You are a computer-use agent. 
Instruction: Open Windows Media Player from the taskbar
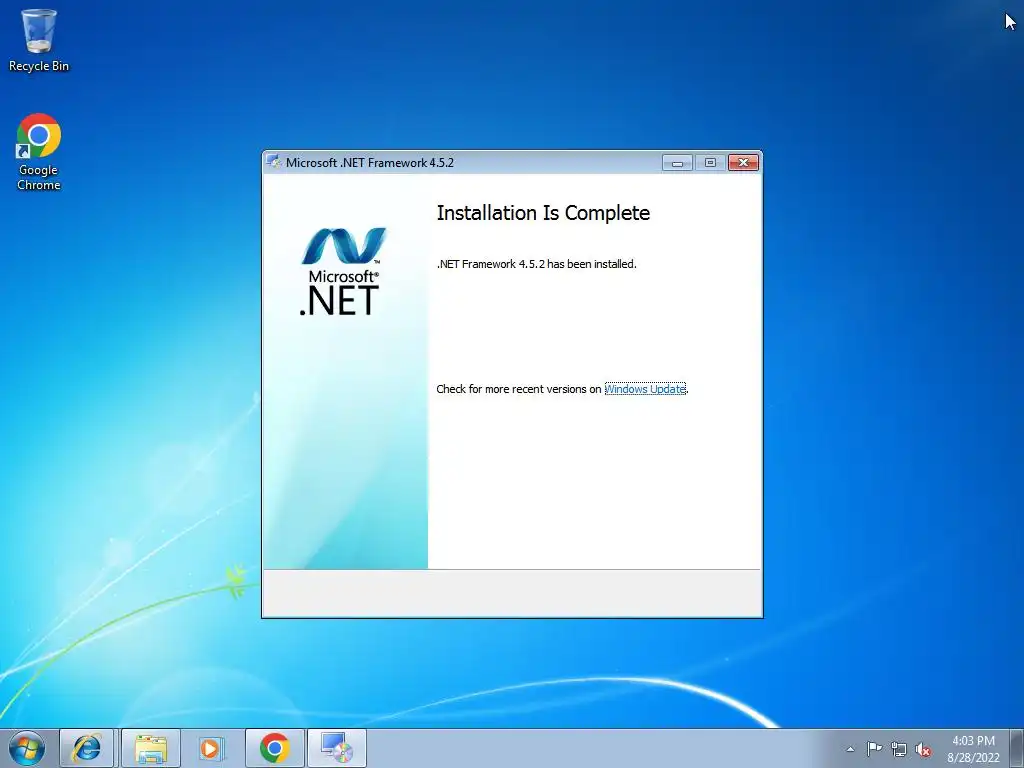coord(211,748)
